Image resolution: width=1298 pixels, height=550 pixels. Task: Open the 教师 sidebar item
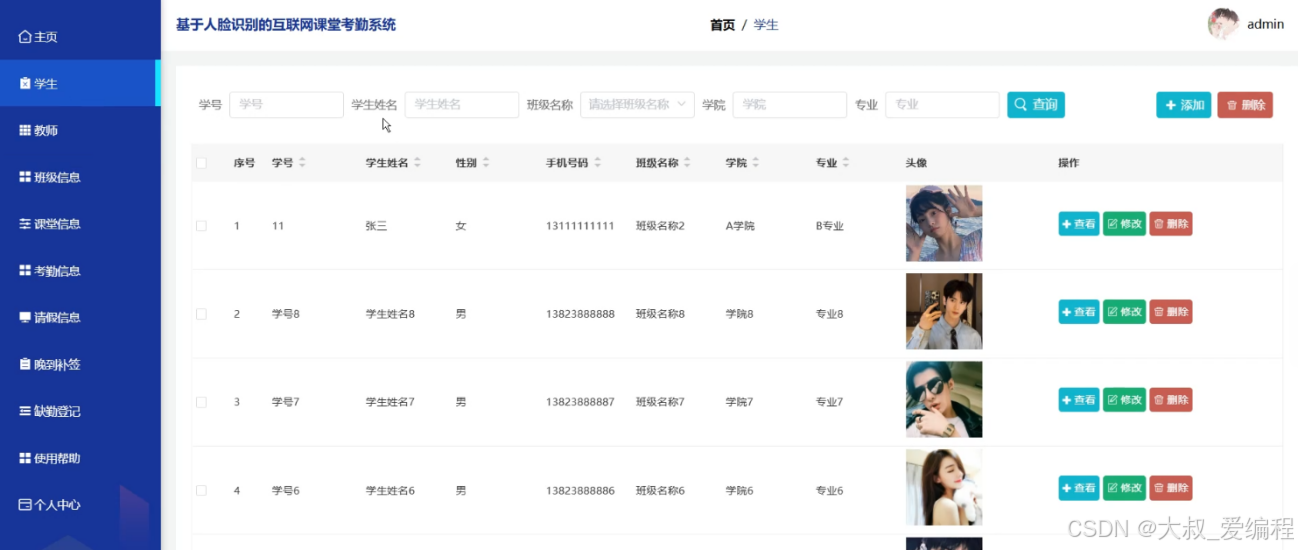point(78,131)
